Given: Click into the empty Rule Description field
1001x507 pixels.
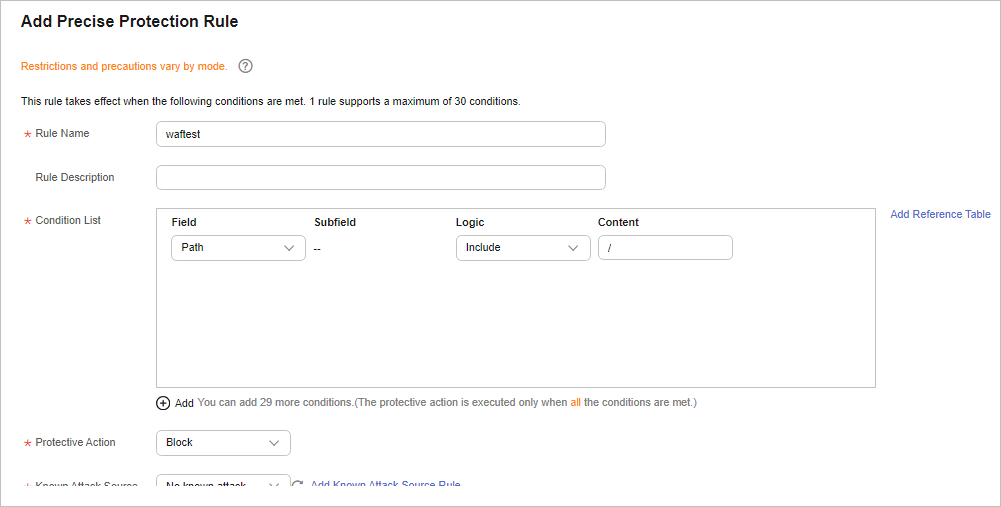Looking at the screenshot, I should (380, 178).
